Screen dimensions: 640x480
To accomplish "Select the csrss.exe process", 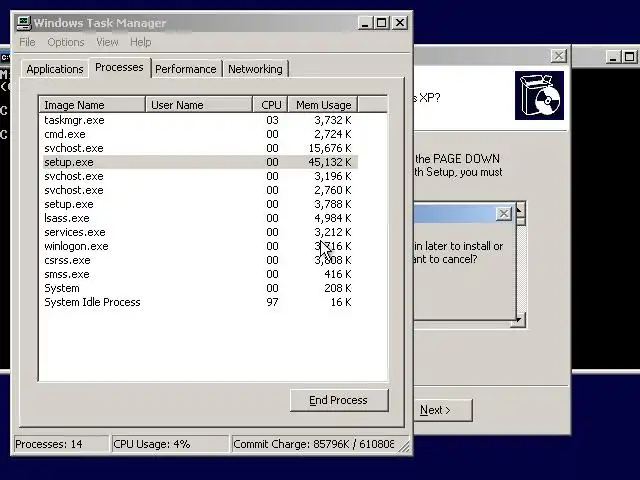I will (200, 260).
